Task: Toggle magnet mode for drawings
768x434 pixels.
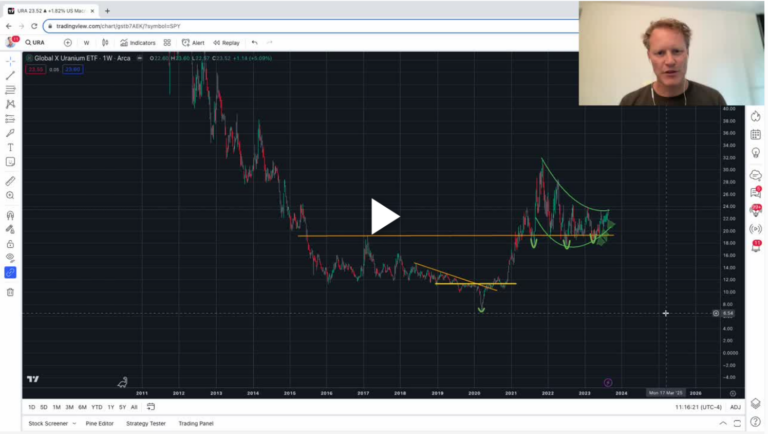Action: point(10,215)
